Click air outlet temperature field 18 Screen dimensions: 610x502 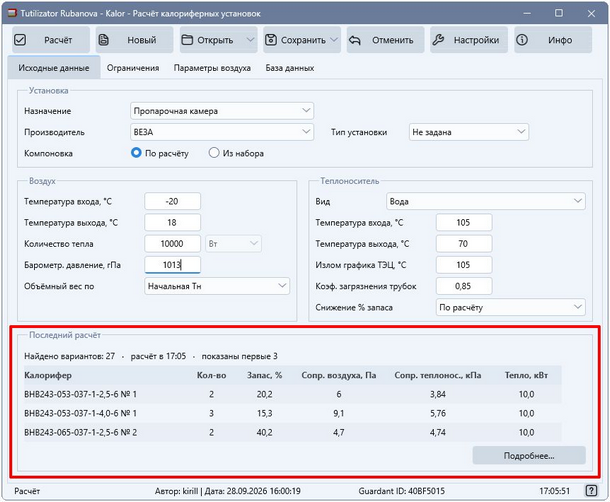pyautogui.click(x=173, y=223)
